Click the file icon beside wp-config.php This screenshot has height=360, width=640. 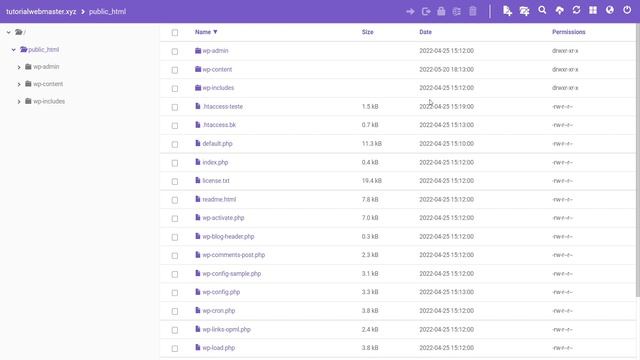pos(198,292)
